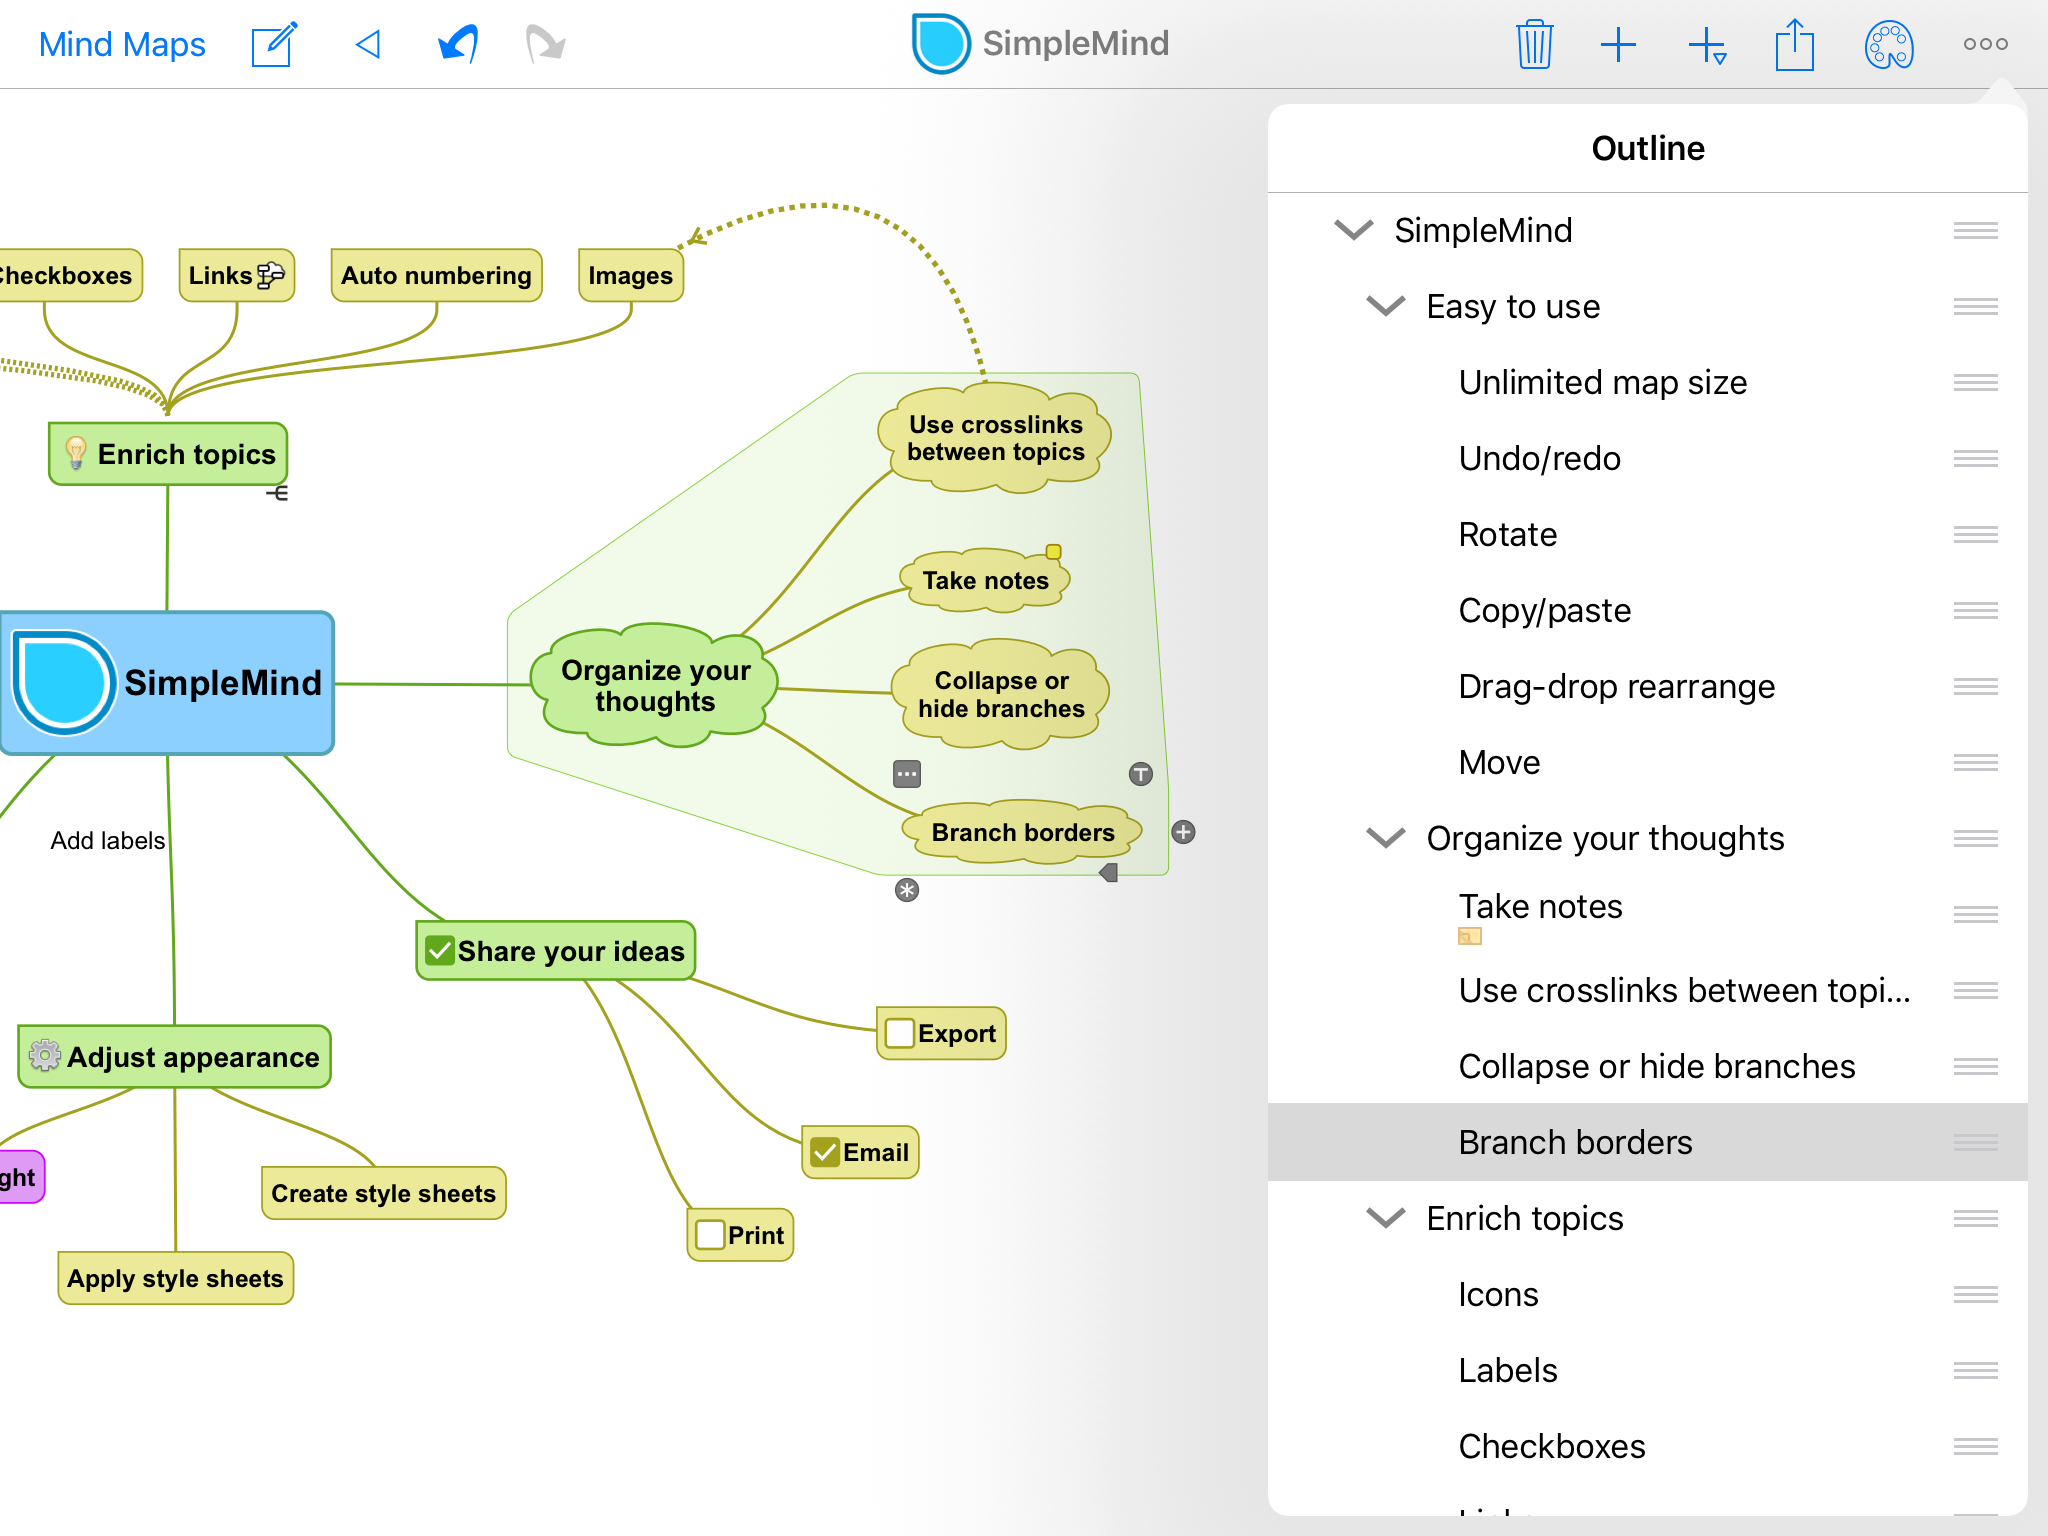Select the central SimpleMind topic node
The height and width of the screenshot is (1536, 2048).
[x=167, y=683]
